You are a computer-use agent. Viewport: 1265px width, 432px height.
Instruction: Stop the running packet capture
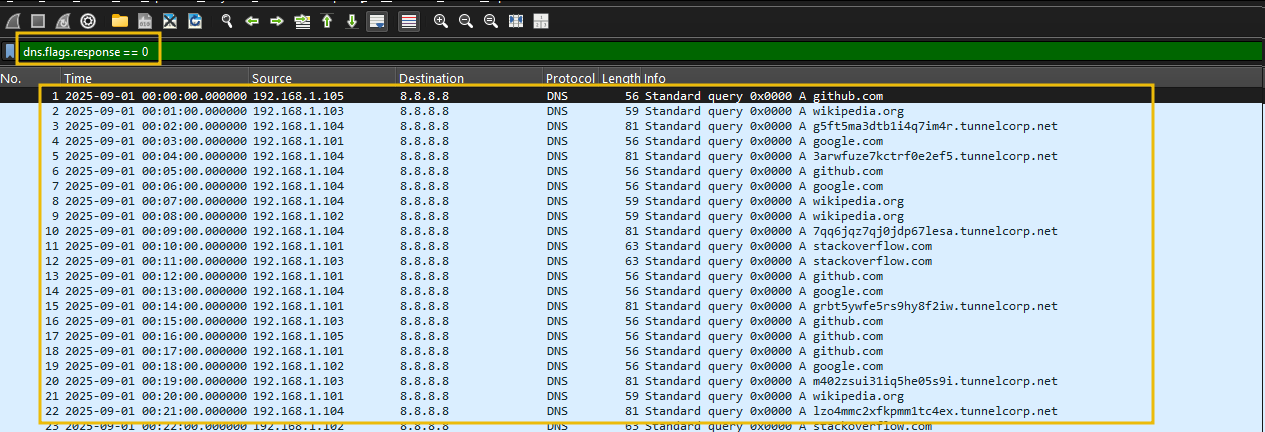pyautogui.click(x=38, y=21)
